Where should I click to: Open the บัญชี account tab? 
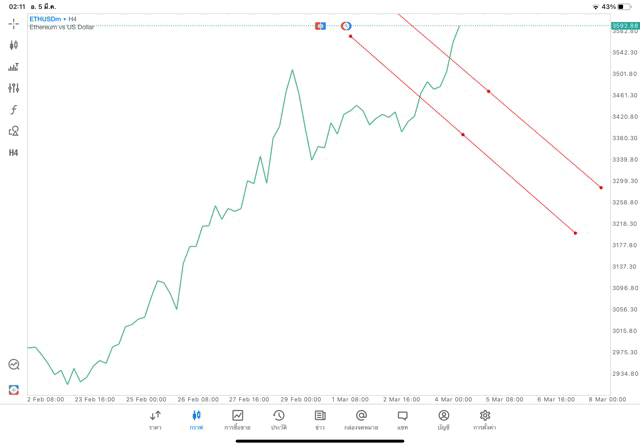443,419
